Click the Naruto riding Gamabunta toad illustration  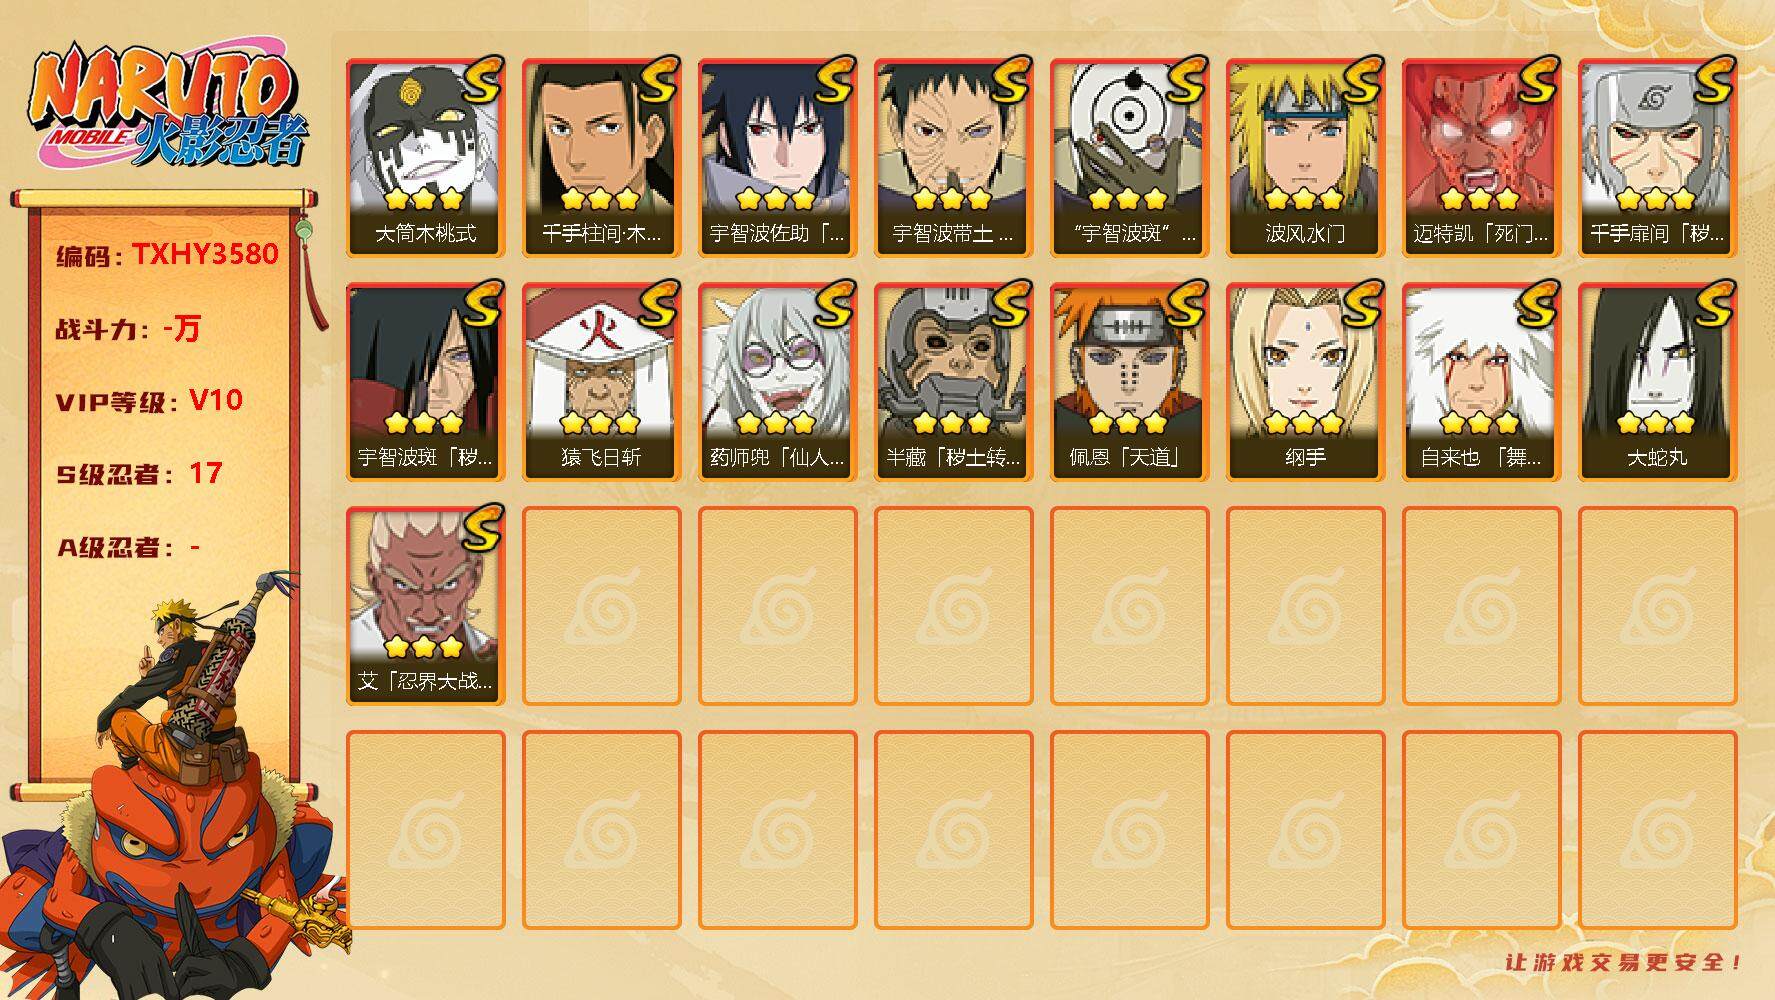[175, 790]
